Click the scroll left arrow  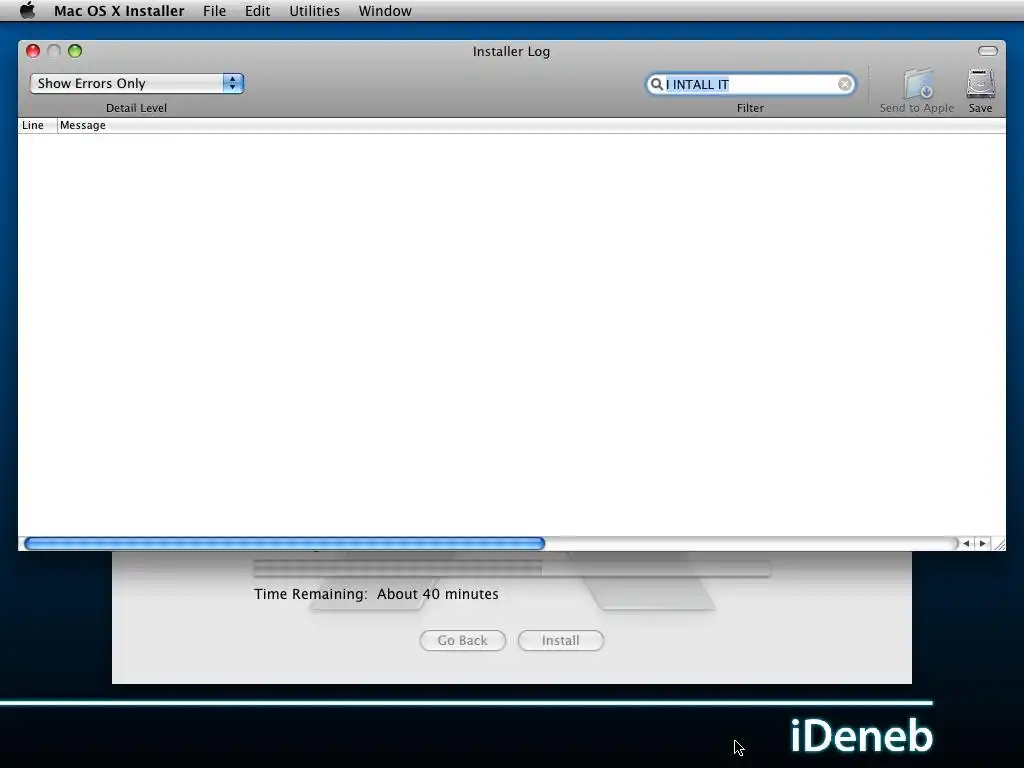(967, 543)
